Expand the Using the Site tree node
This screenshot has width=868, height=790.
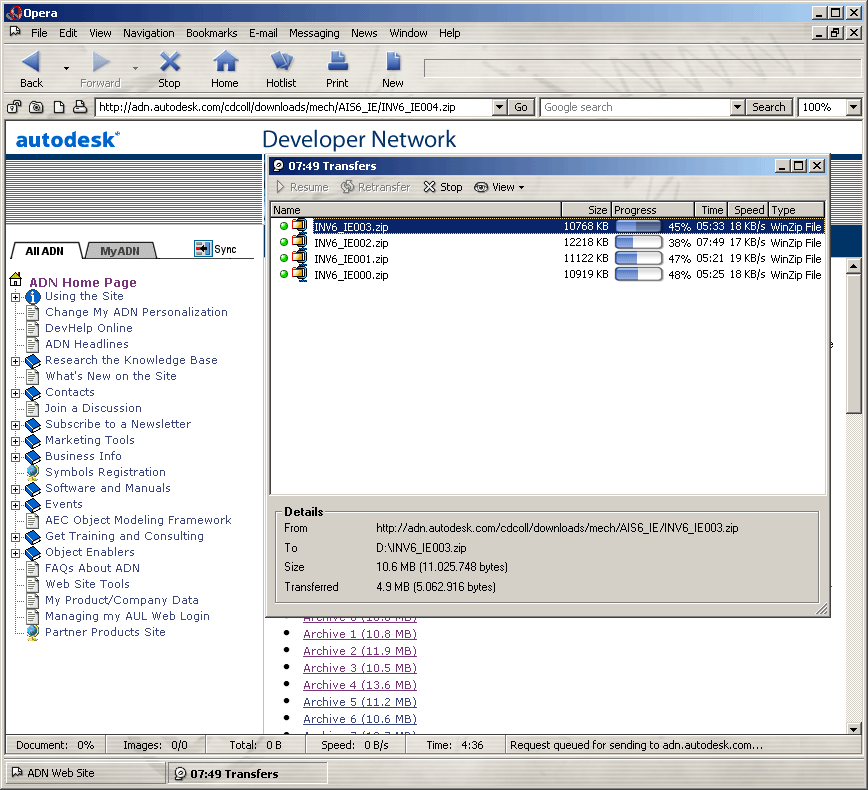point(16,297)
